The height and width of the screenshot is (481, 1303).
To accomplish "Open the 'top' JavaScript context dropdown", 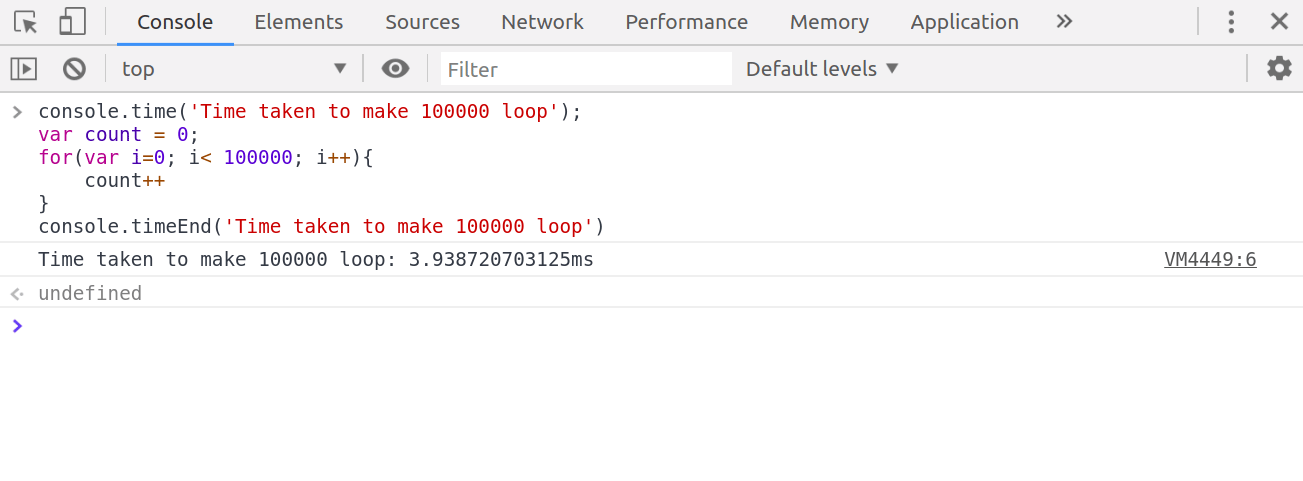I will pyautogui.click(x=233, y=69).
